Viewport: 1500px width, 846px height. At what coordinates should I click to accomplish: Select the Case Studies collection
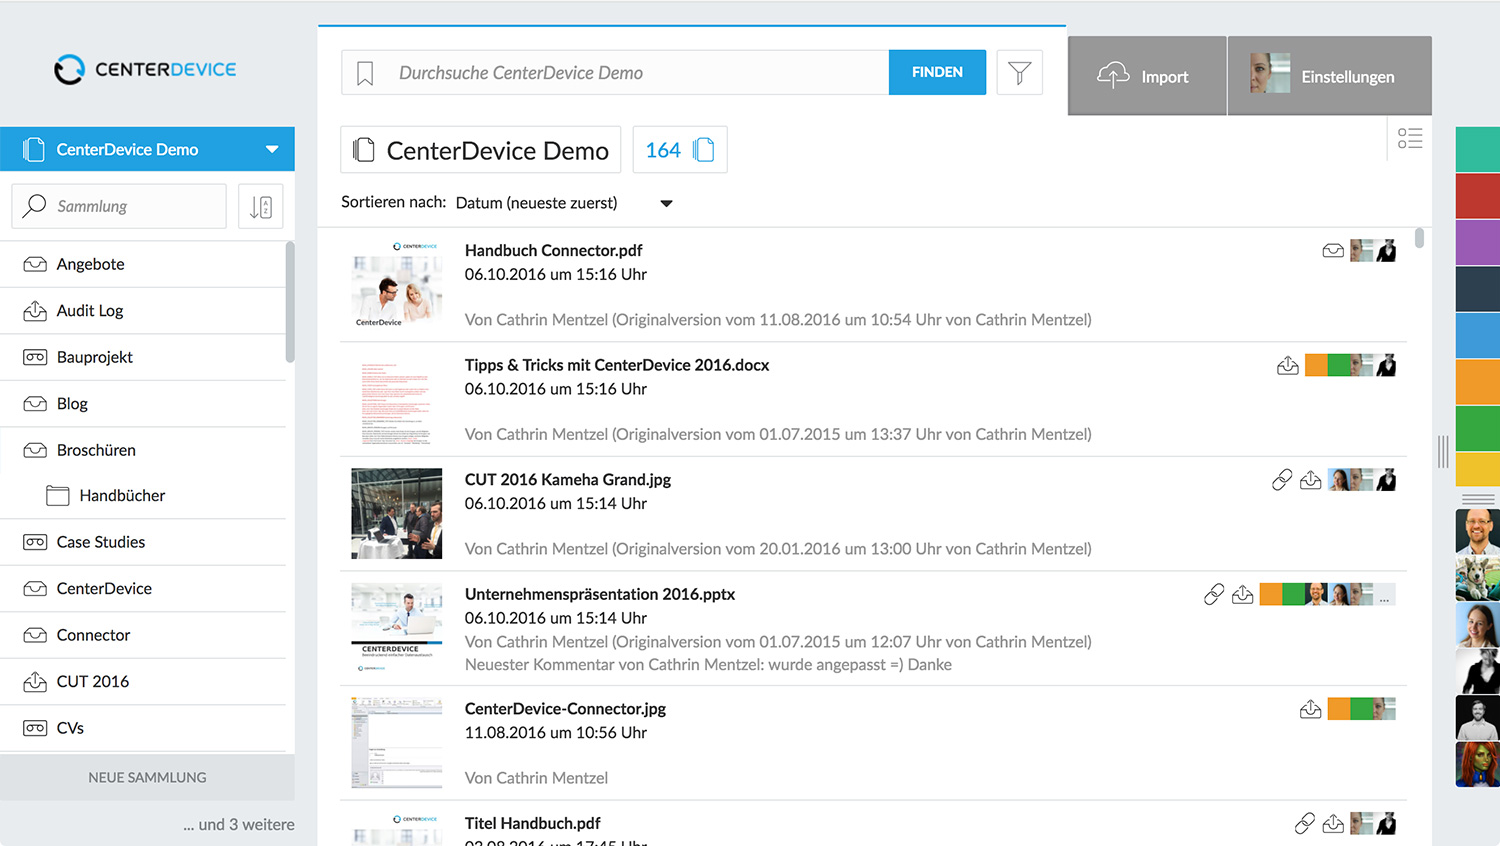coord(143,542)
